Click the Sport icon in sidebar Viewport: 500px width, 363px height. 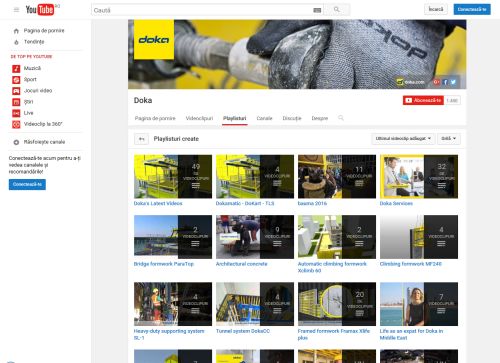coord(16,80)
